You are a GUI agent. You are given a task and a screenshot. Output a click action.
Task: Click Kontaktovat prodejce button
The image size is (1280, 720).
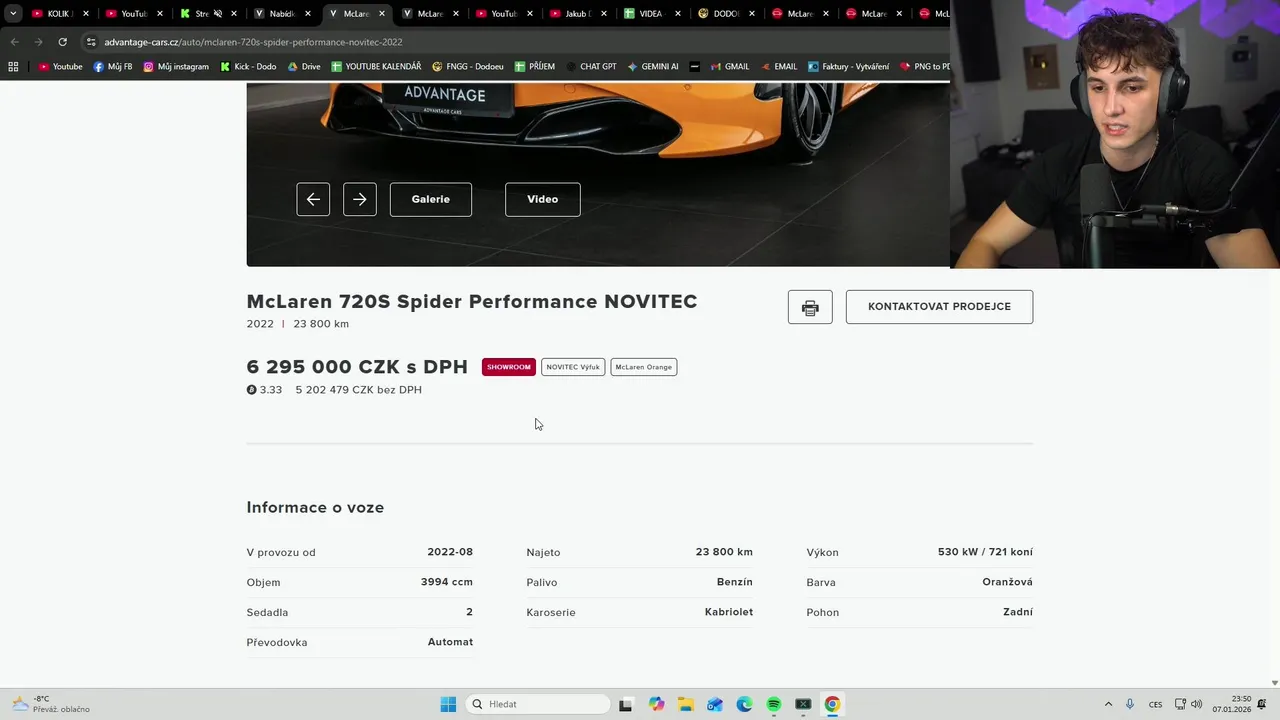(939, 307)
